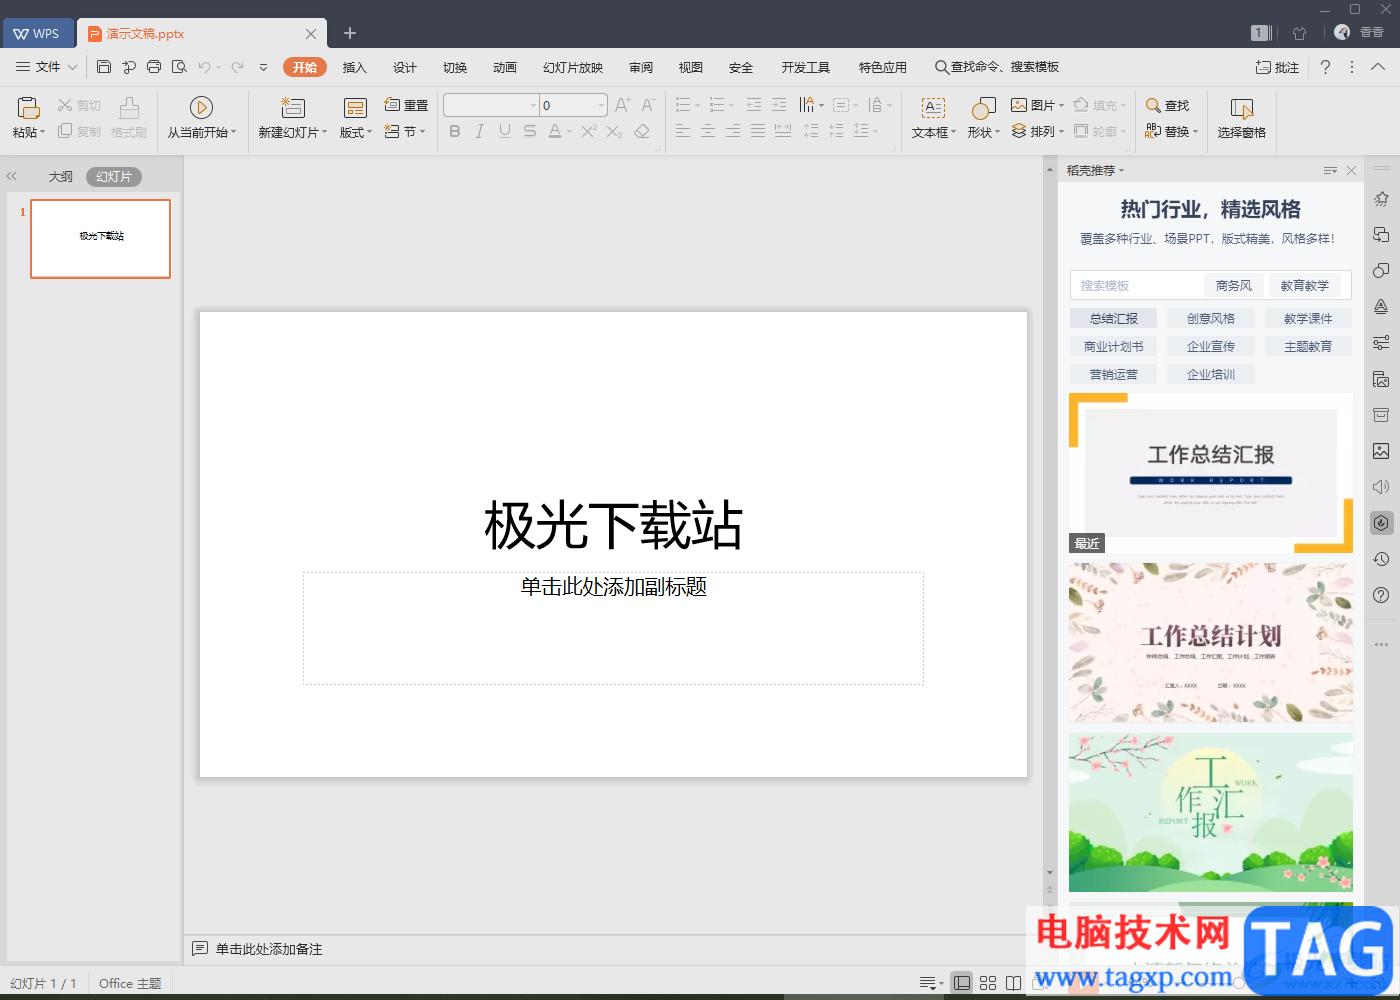Toggle Subscript formatting
This screenshot has height=1000, width=1400.
pyautogui.click(x=614, y=131)
